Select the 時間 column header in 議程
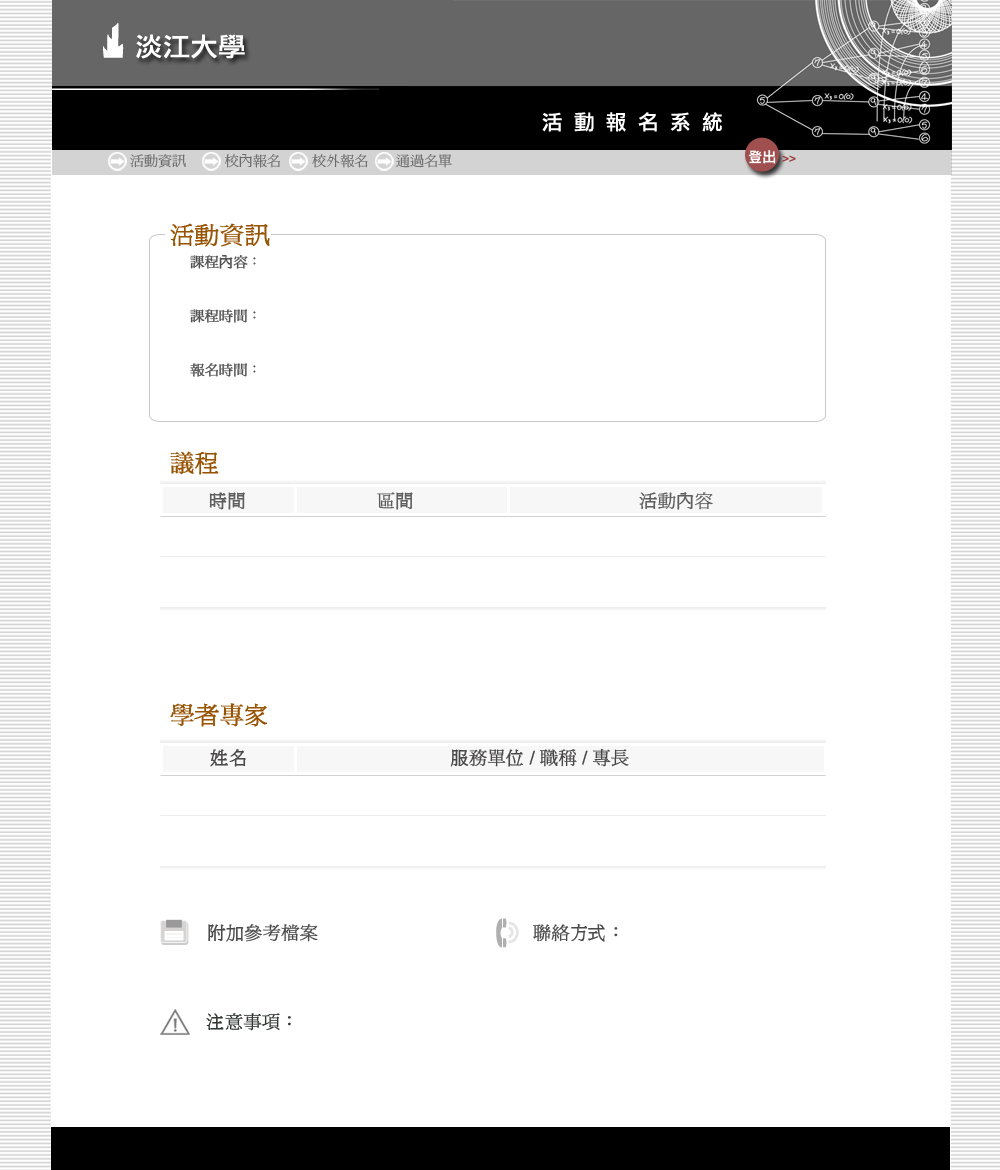This screenshot has height=1170, width=1000. coord(227,501)
